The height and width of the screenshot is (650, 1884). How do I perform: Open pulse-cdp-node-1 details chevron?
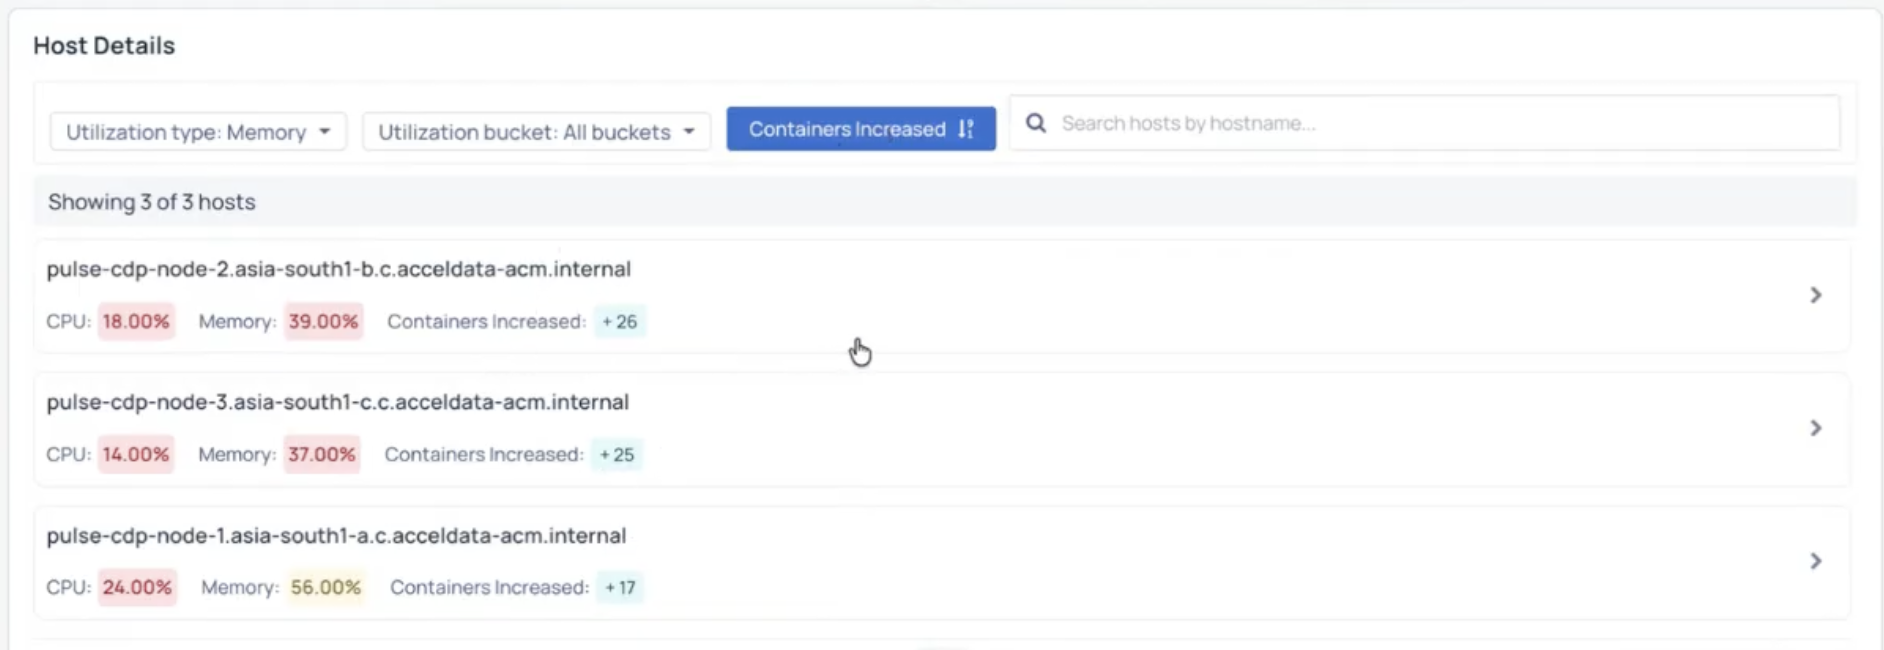pyautogui.click(x=1816, y=561)
